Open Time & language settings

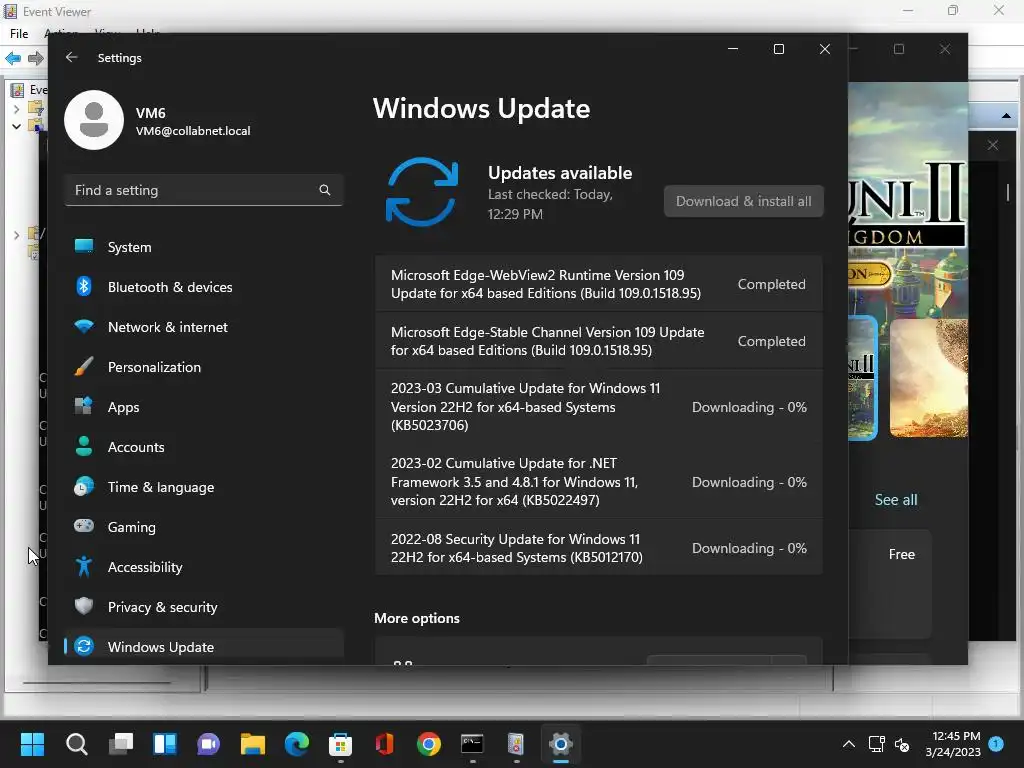[204, 487]
